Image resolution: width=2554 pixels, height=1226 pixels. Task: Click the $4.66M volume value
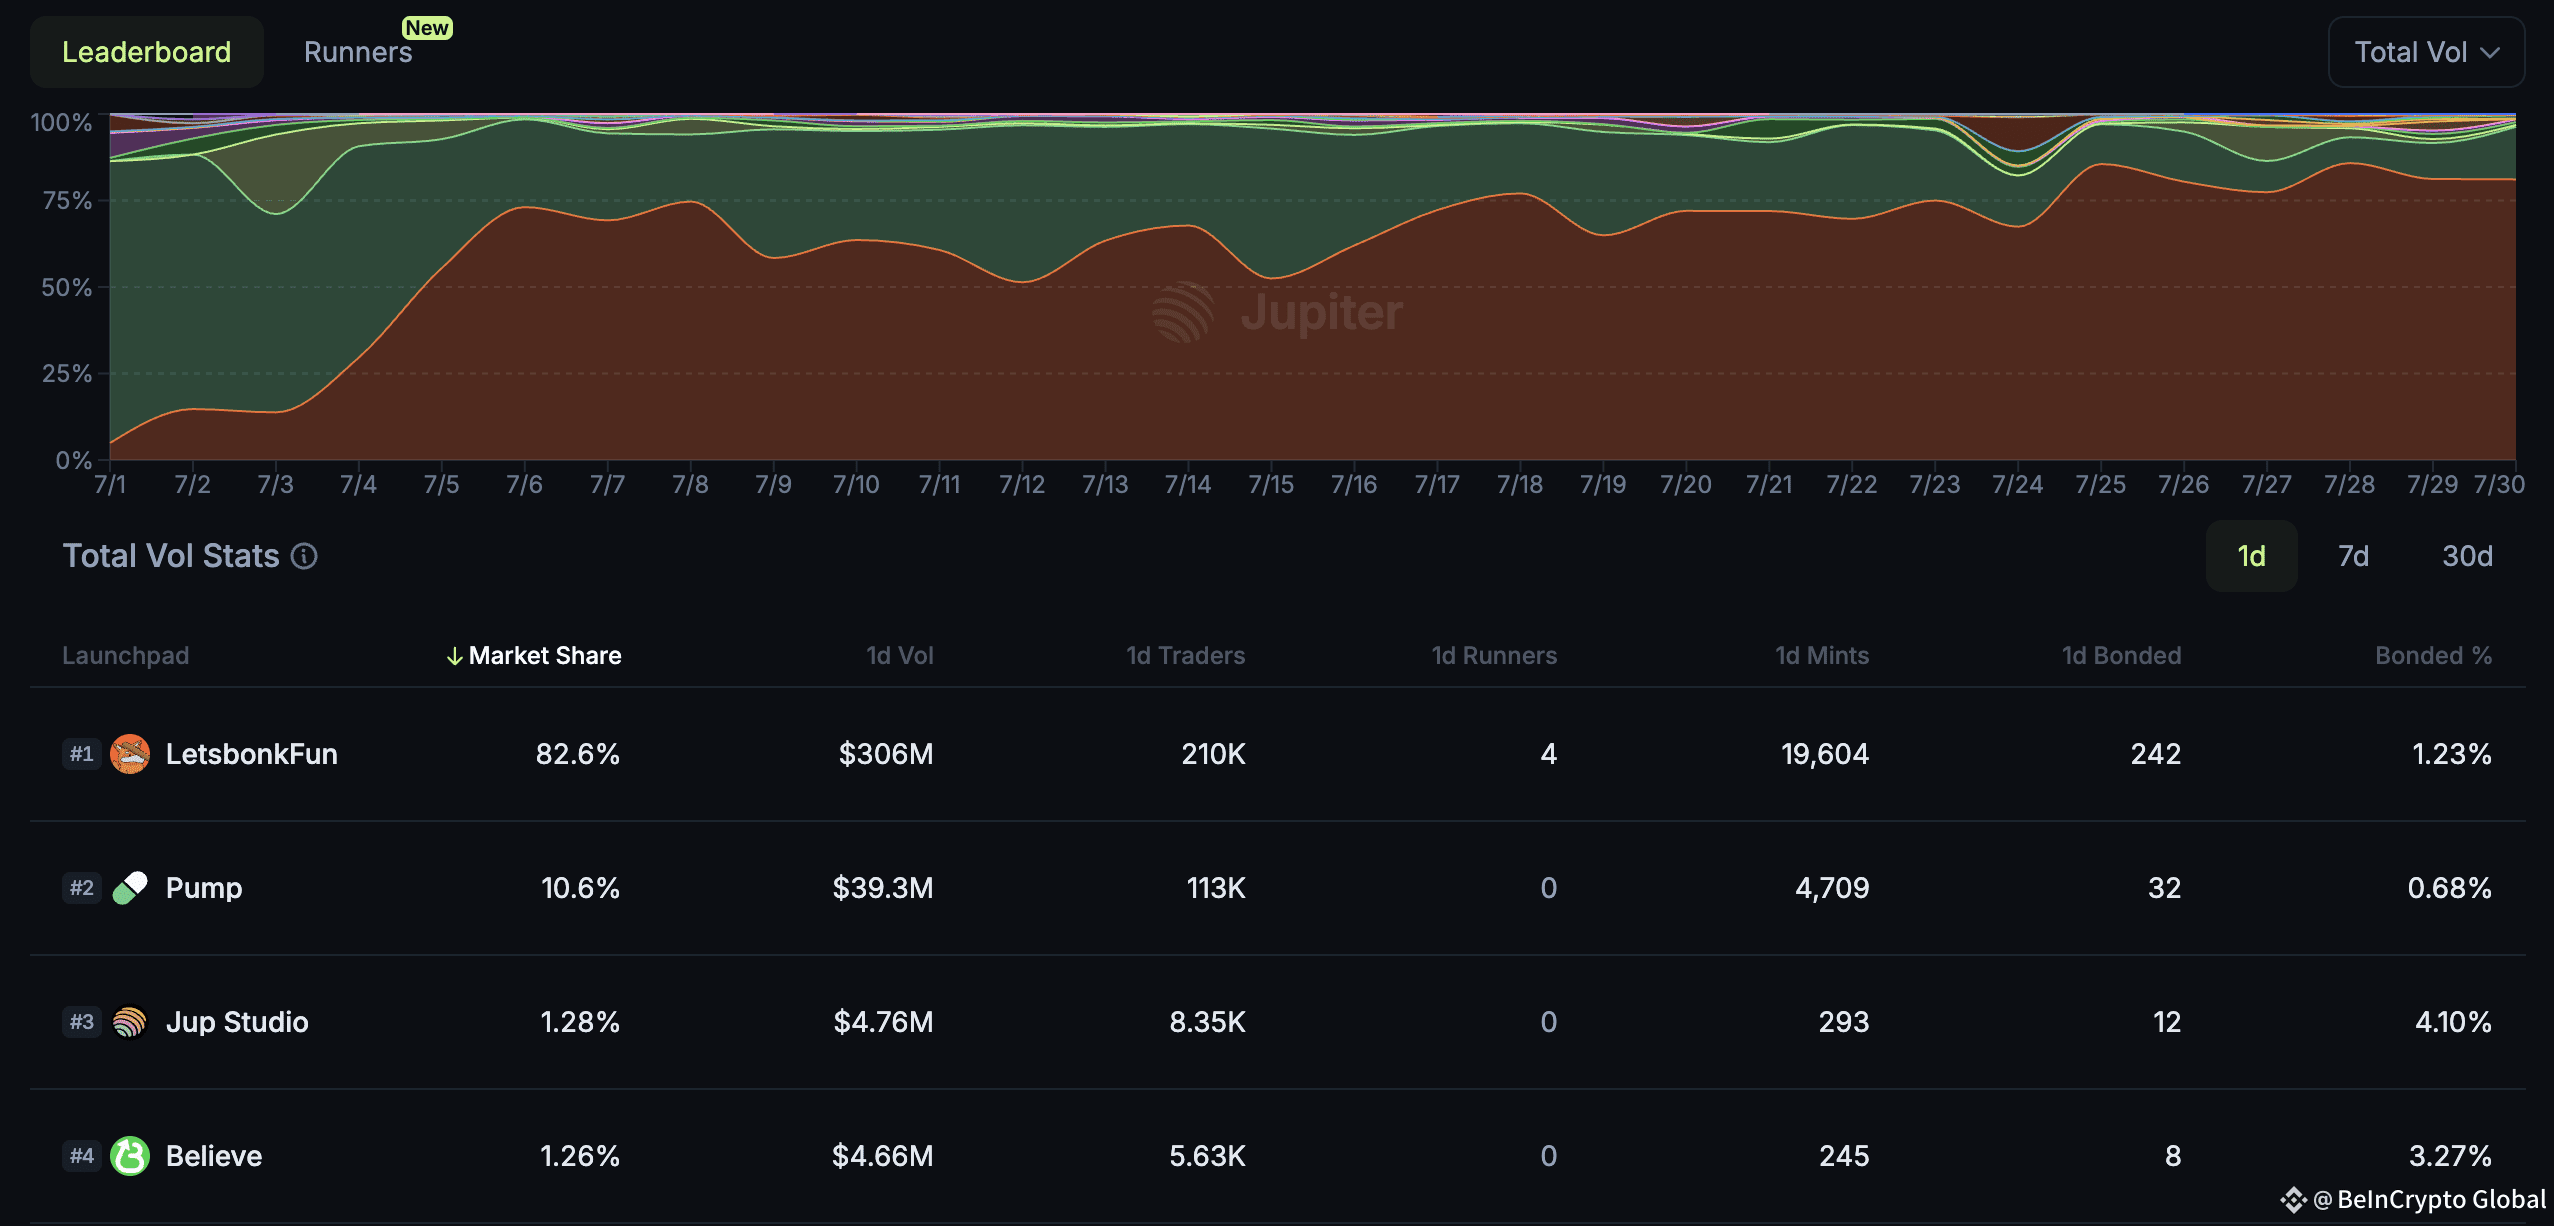coord(883,1156)
